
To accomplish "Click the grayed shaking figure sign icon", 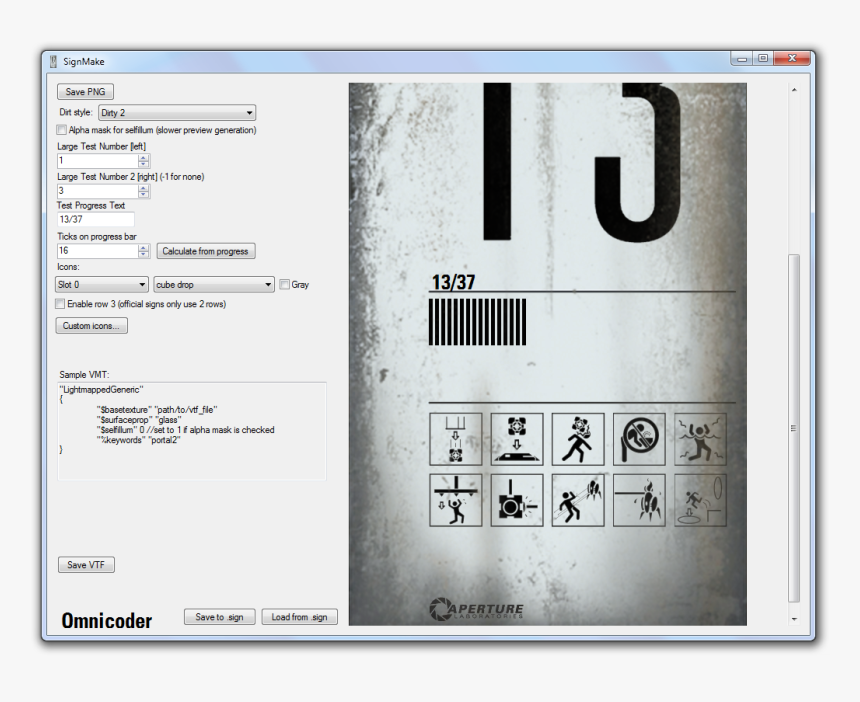I will (700, 439).
